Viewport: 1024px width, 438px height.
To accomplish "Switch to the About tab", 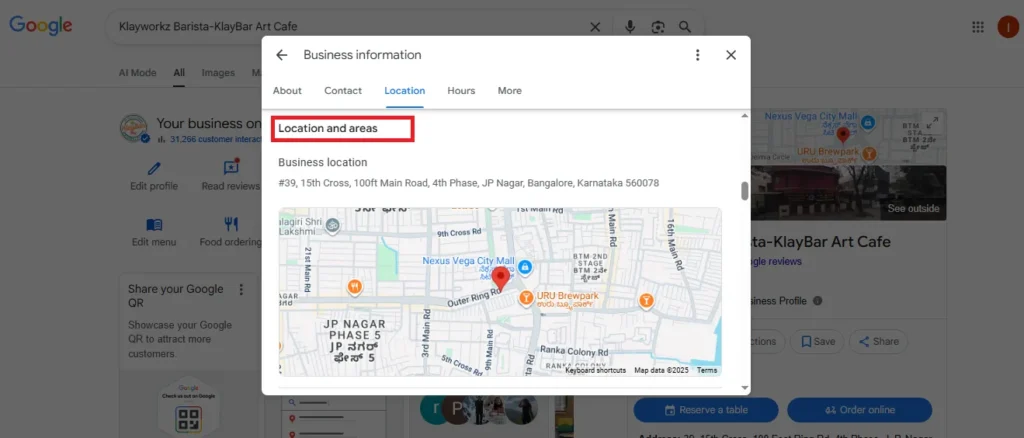I will [x=287, y=91].
